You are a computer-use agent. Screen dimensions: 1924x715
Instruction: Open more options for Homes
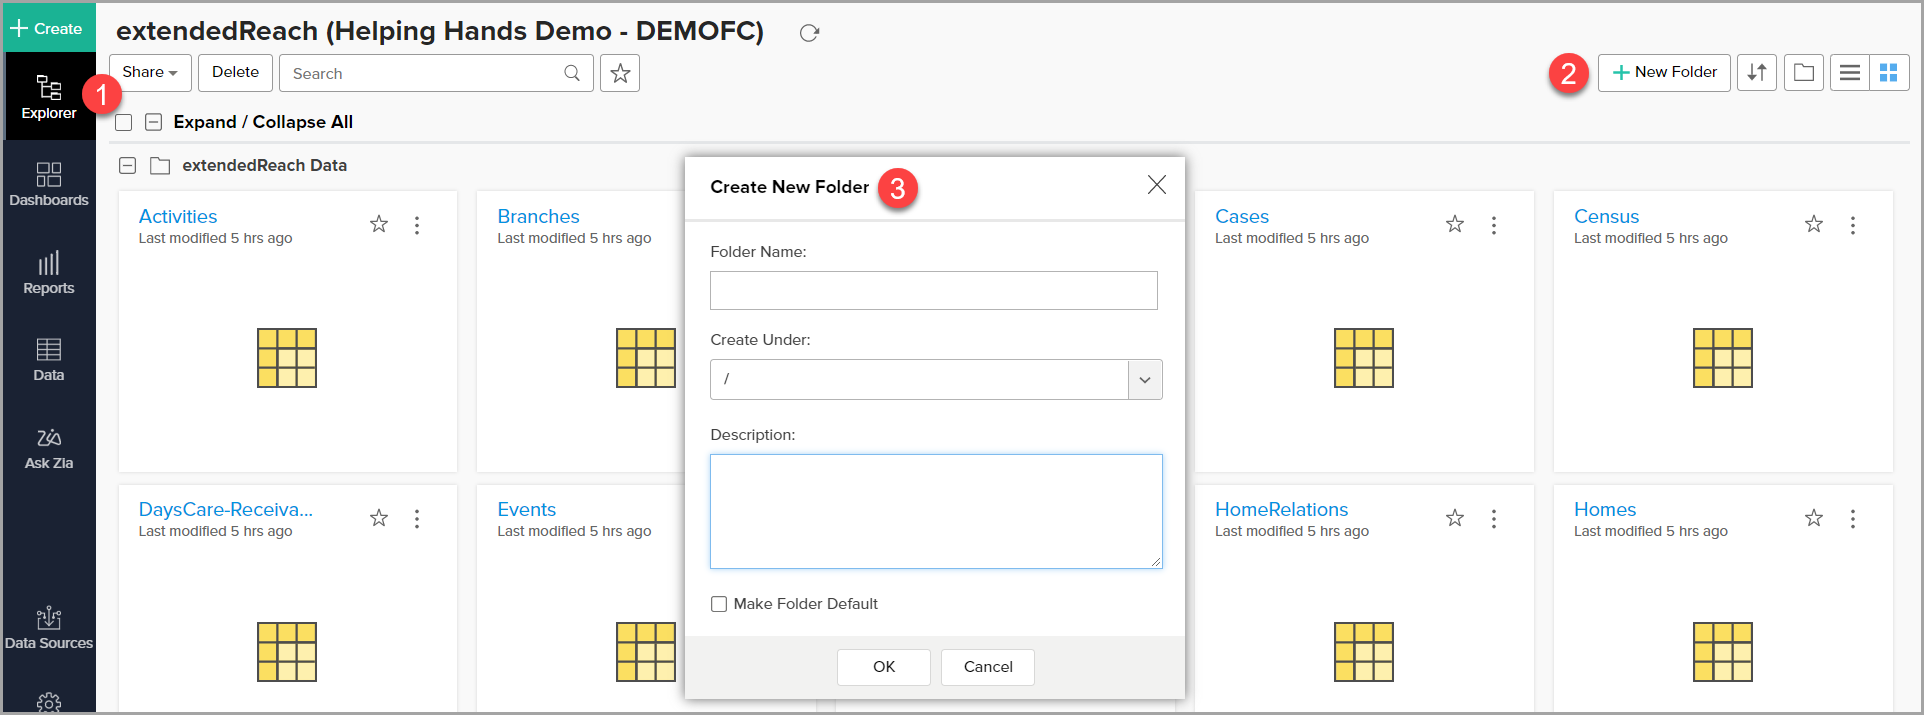(x=1853, y=518)
